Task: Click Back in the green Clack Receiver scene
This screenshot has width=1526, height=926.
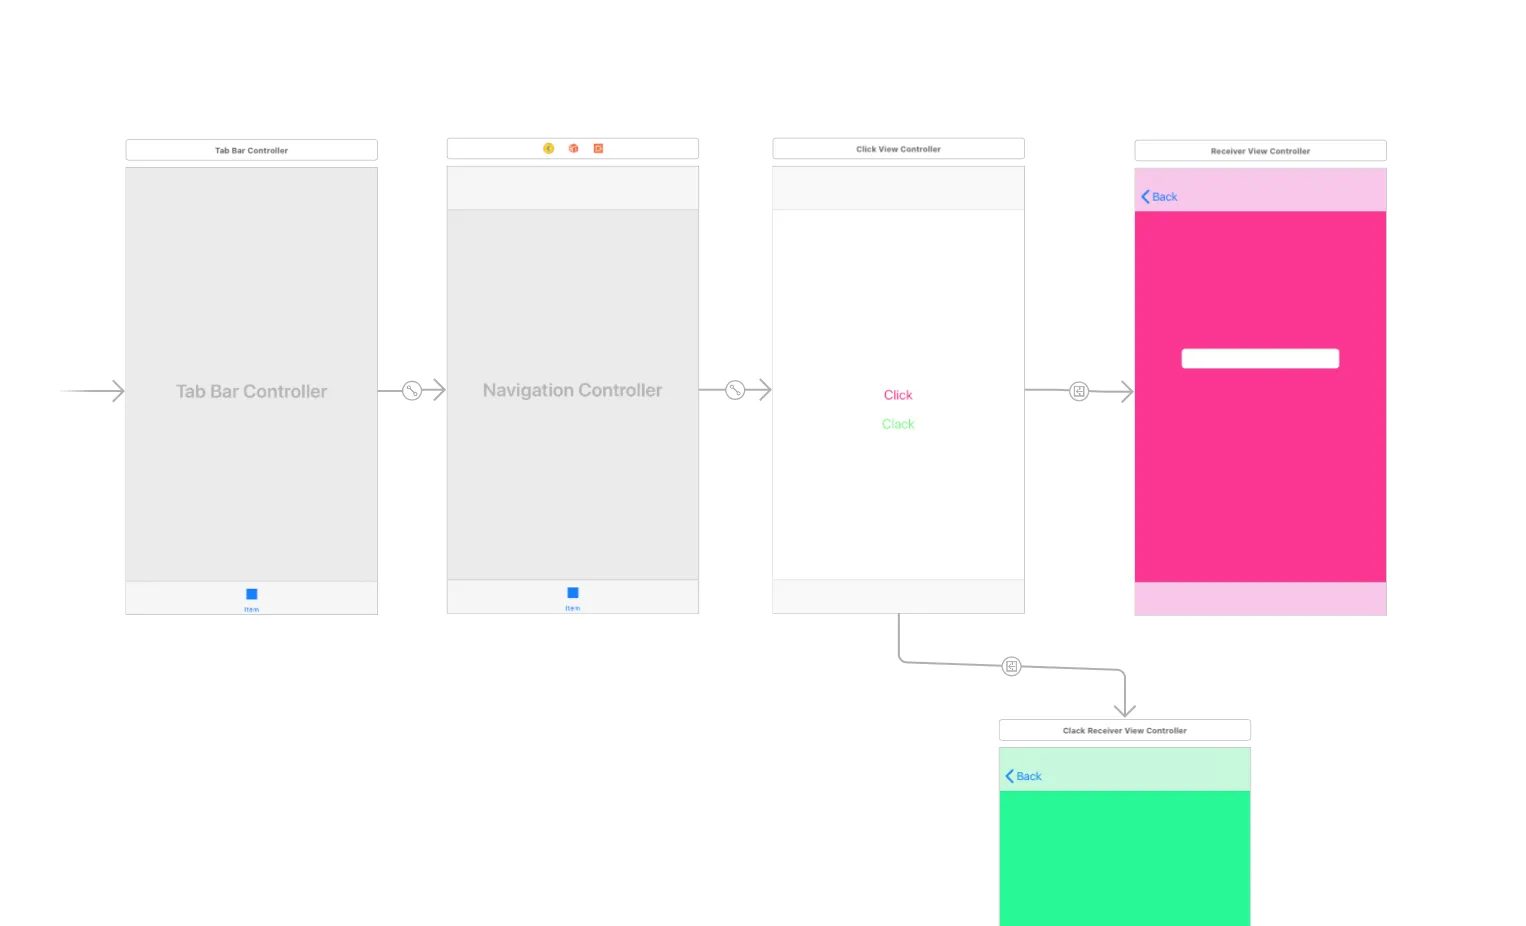Action: point(1024,776)
